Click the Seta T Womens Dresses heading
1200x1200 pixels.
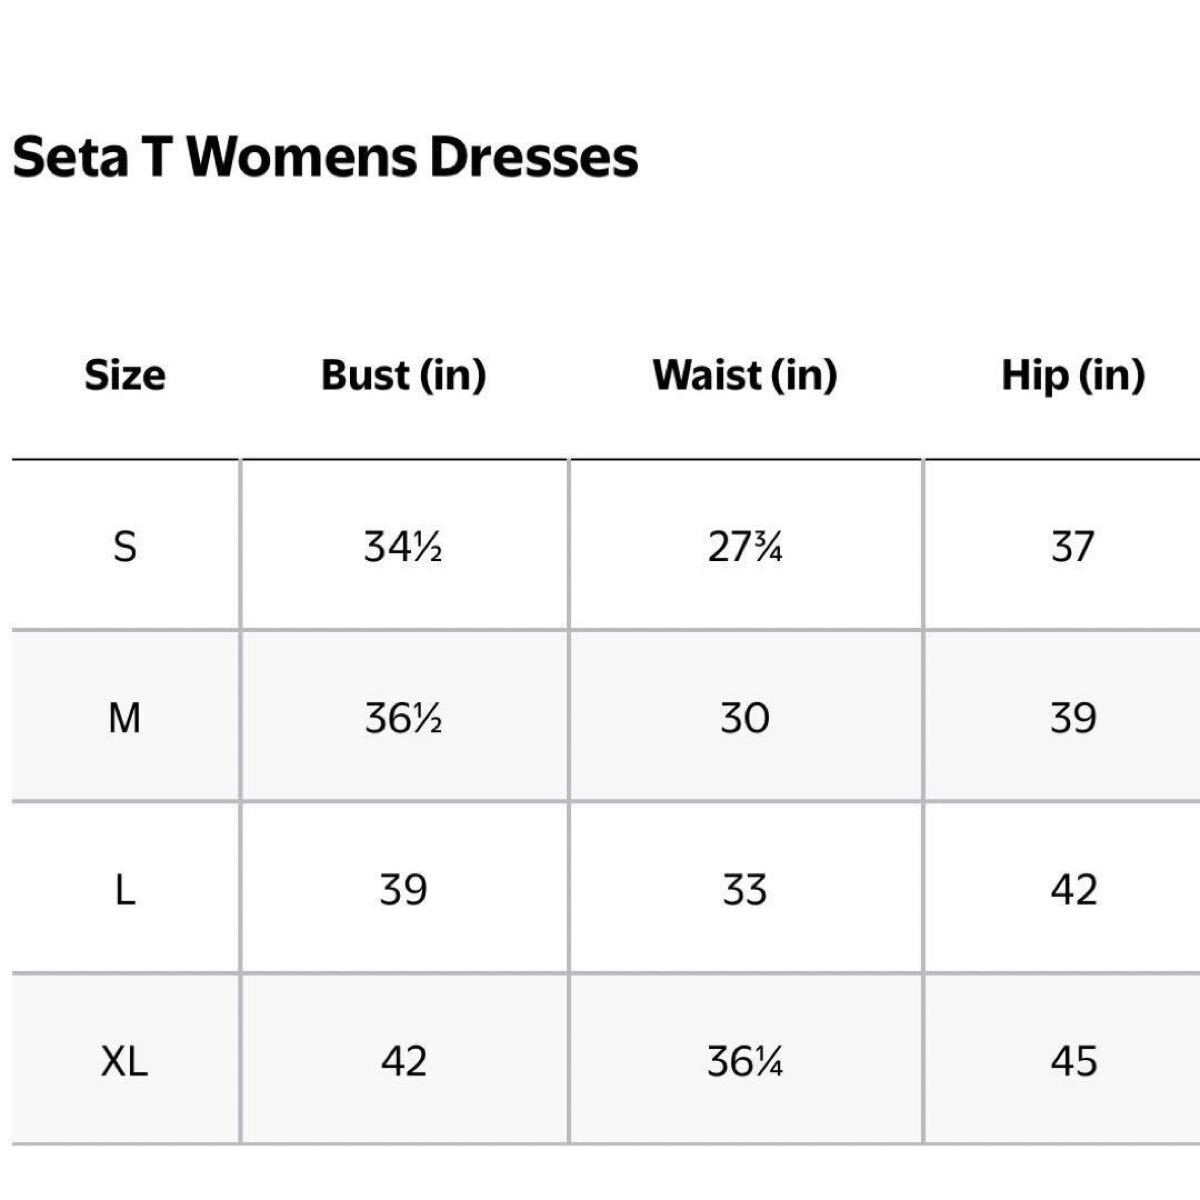(x=325, y=157)
